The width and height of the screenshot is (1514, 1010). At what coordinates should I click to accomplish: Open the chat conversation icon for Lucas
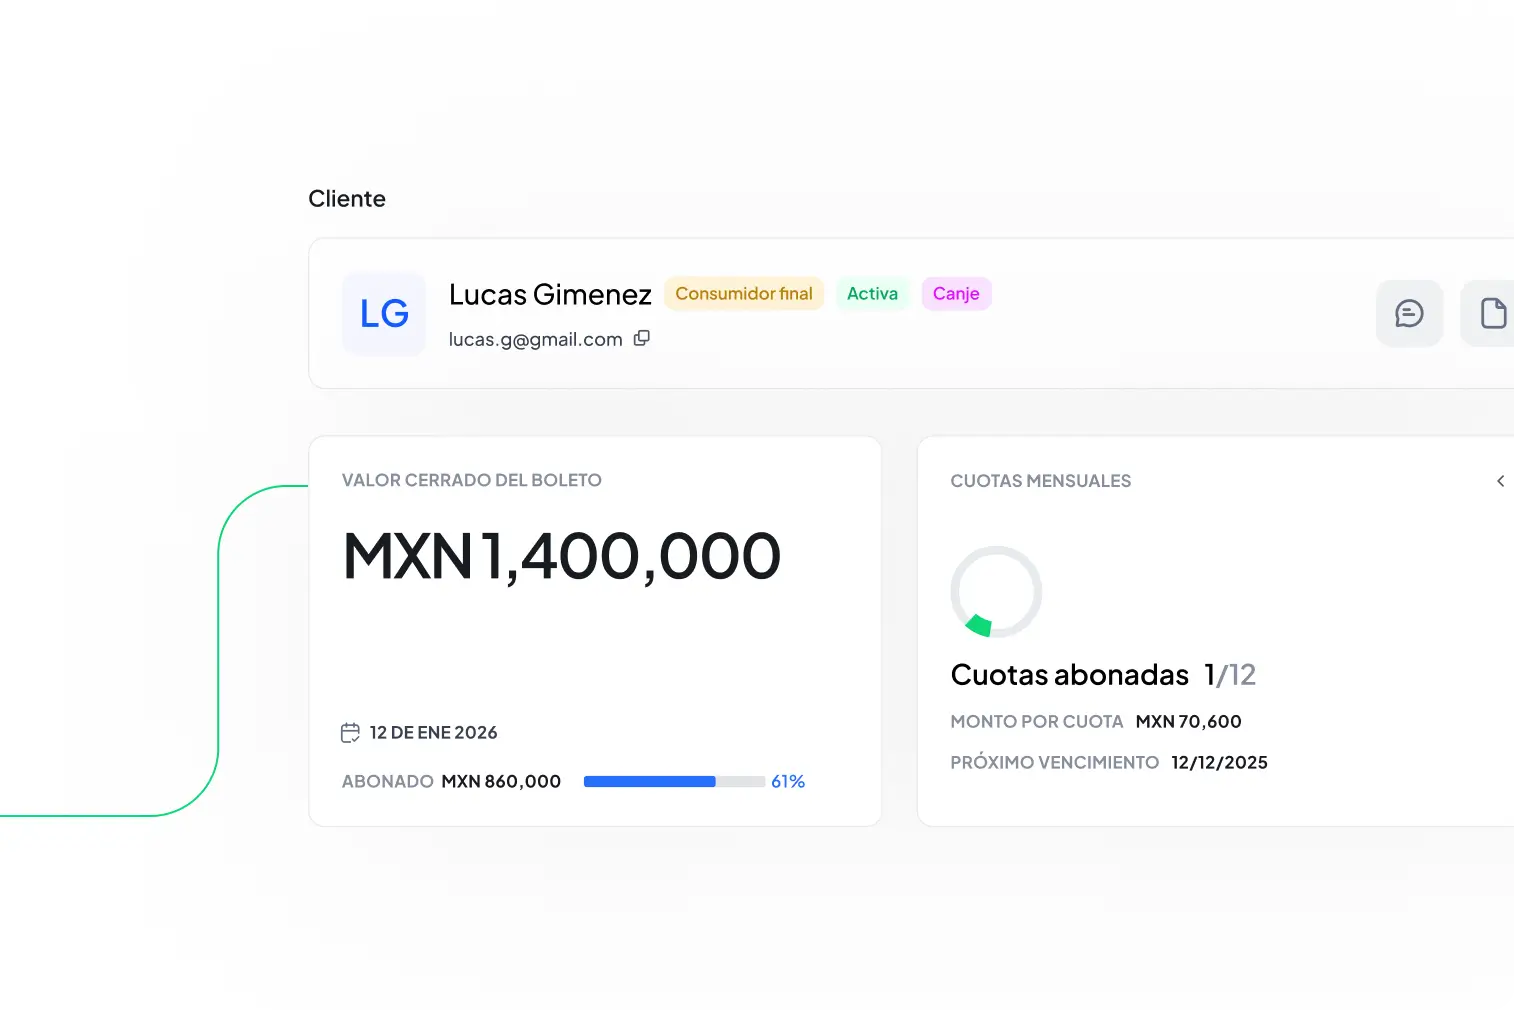tap(1409, 313)
